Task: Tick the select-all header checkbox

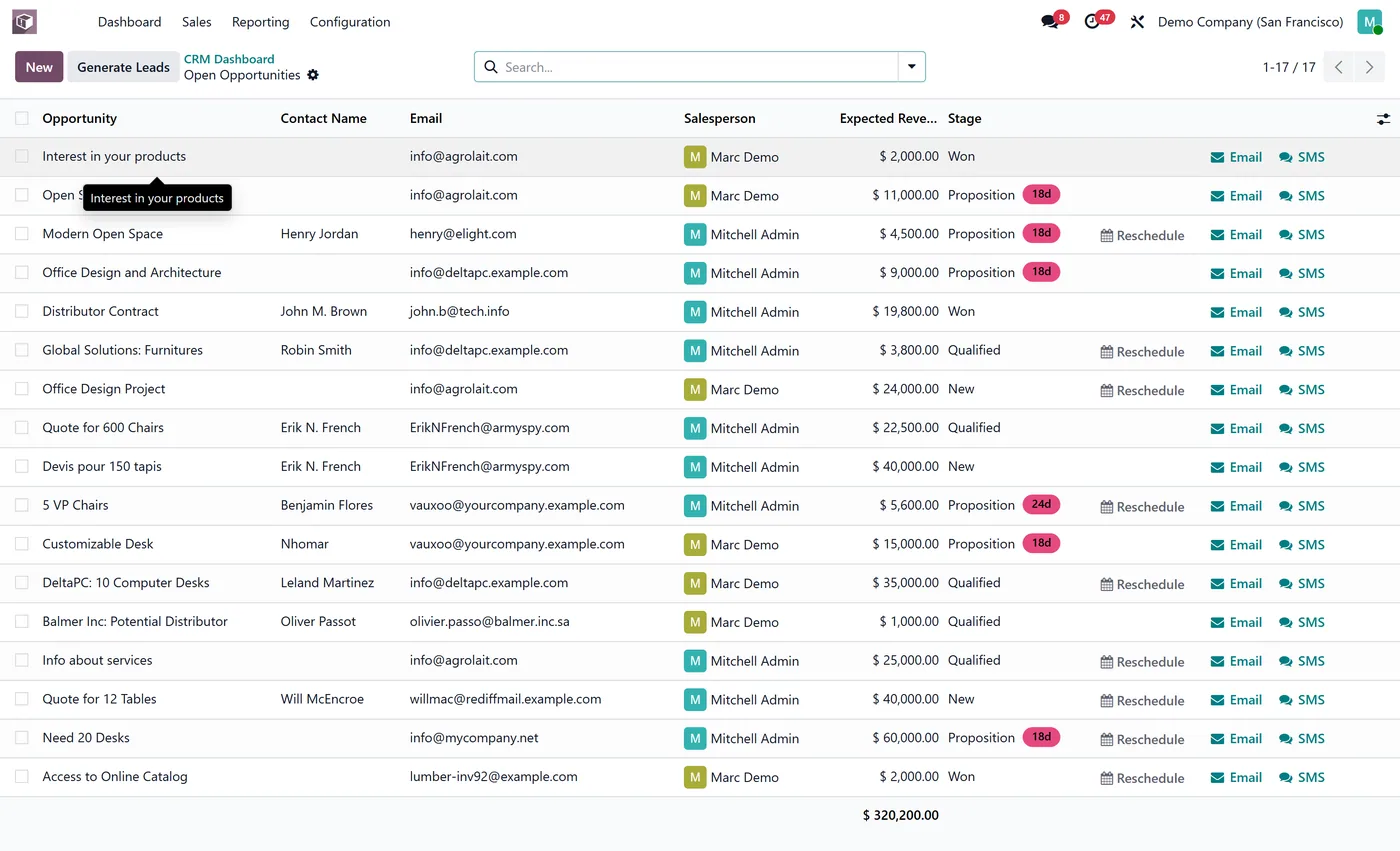Action: [22, 118]
